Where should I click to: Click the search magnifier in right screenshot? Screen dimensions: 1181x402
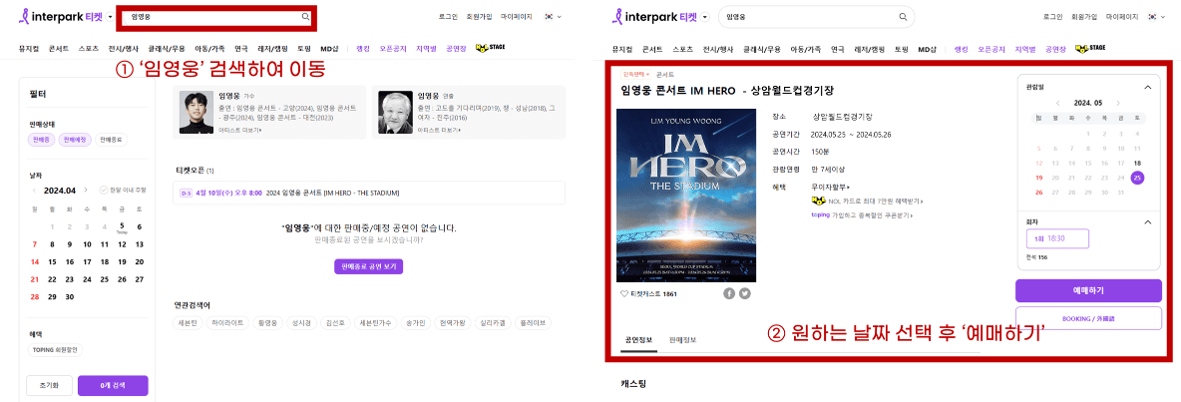tap(902, 17)
